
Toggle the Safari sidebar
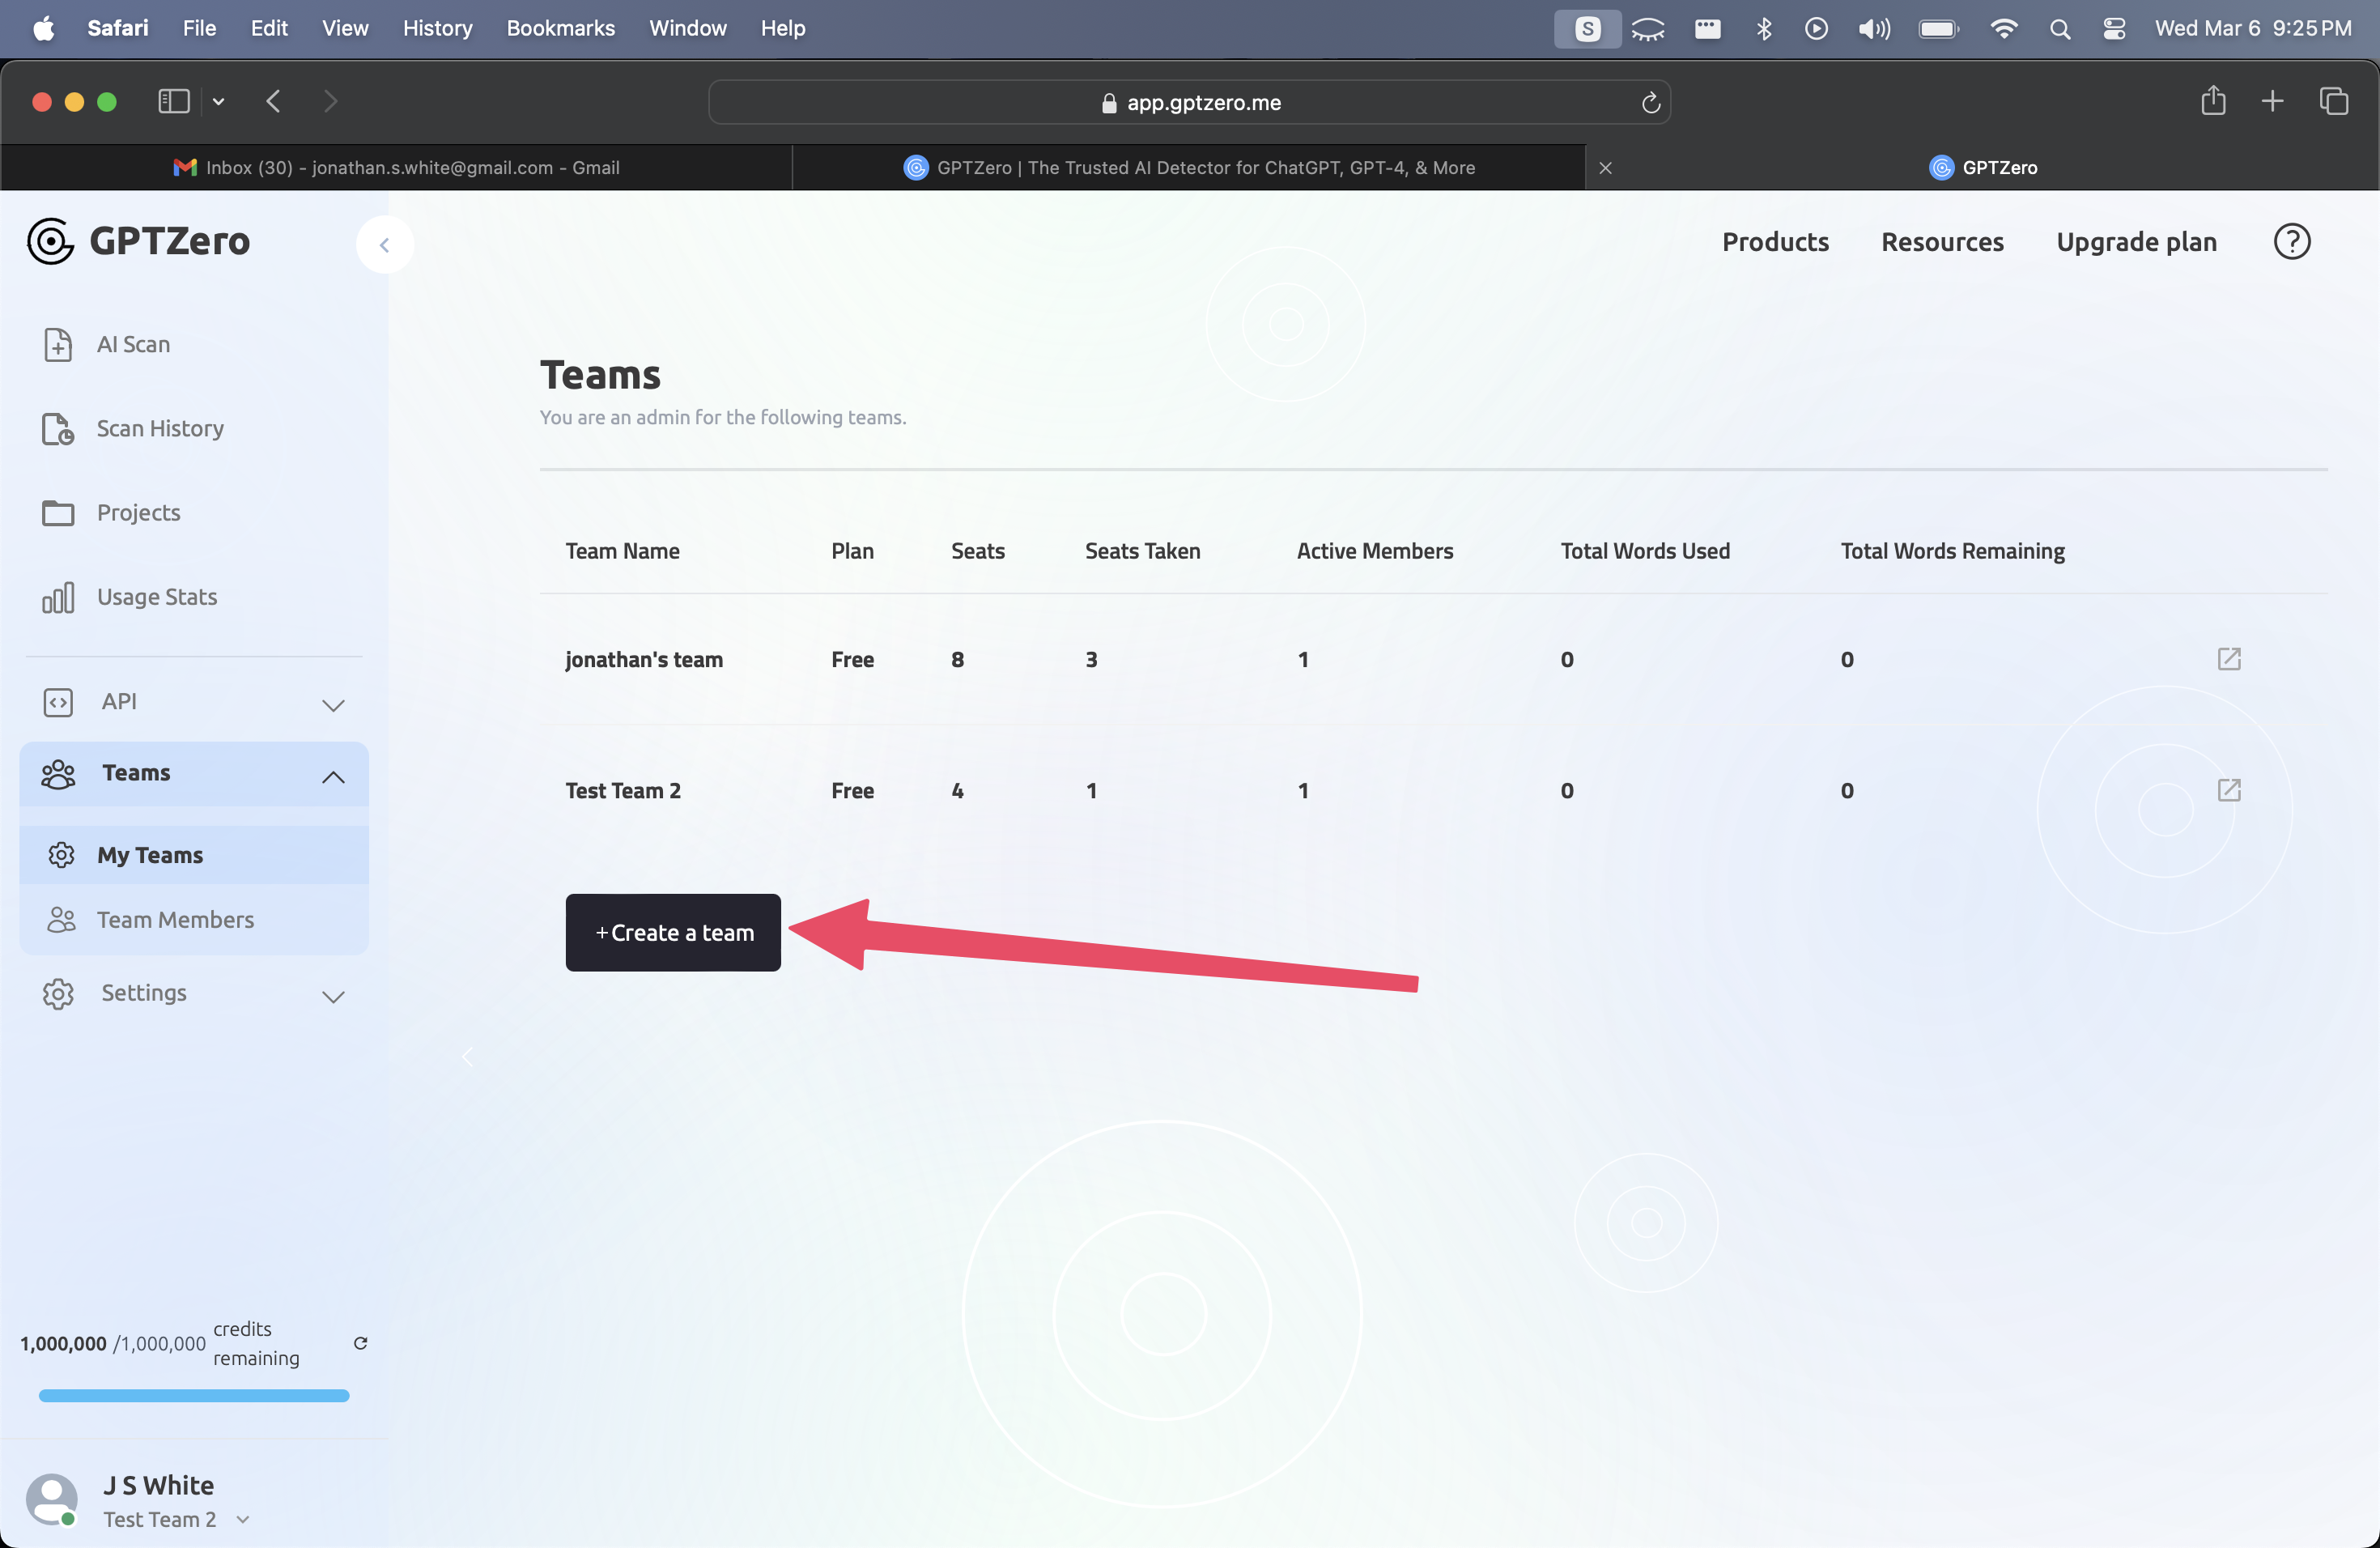174,101
